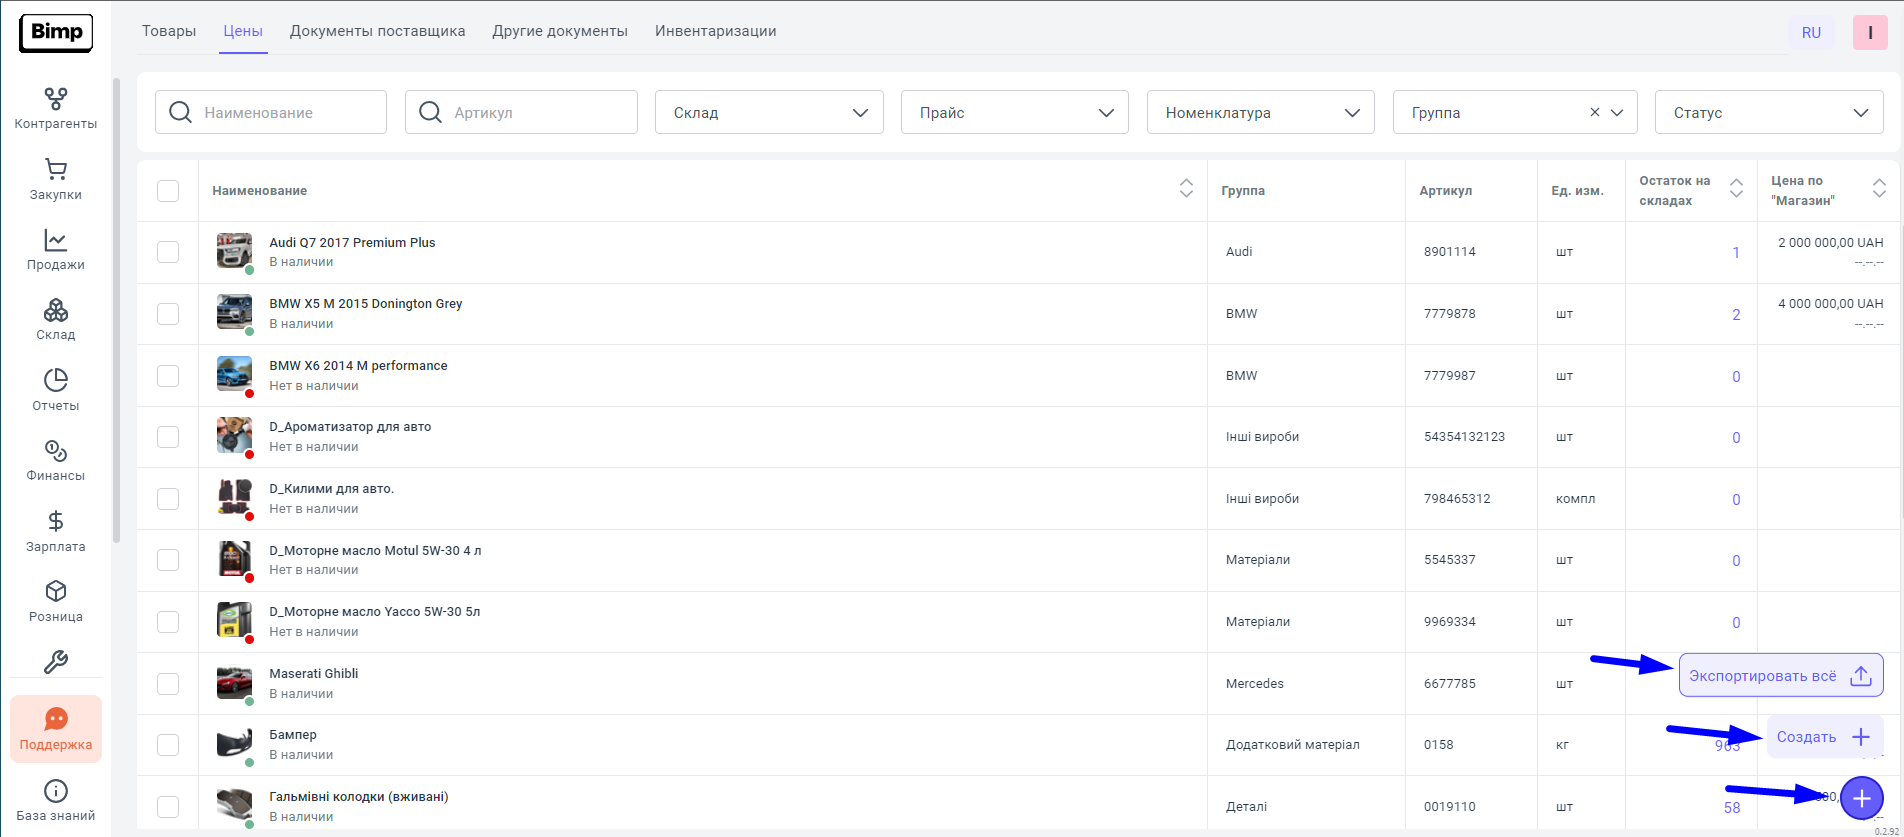The height and width of the screenshot is (837, 1904).
Task: Tick the select-all checkbox in table header
Action: [168, 191]
